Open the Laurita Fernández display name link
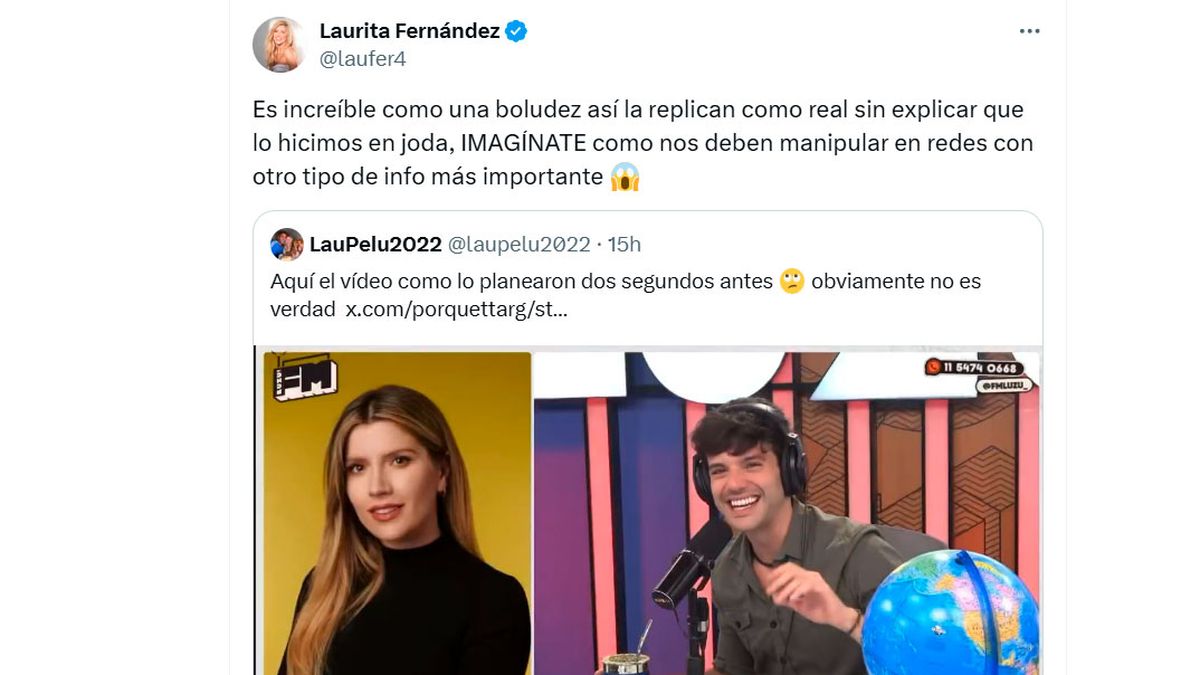This screenshot has height=675, width=1200. coord(409,31)
